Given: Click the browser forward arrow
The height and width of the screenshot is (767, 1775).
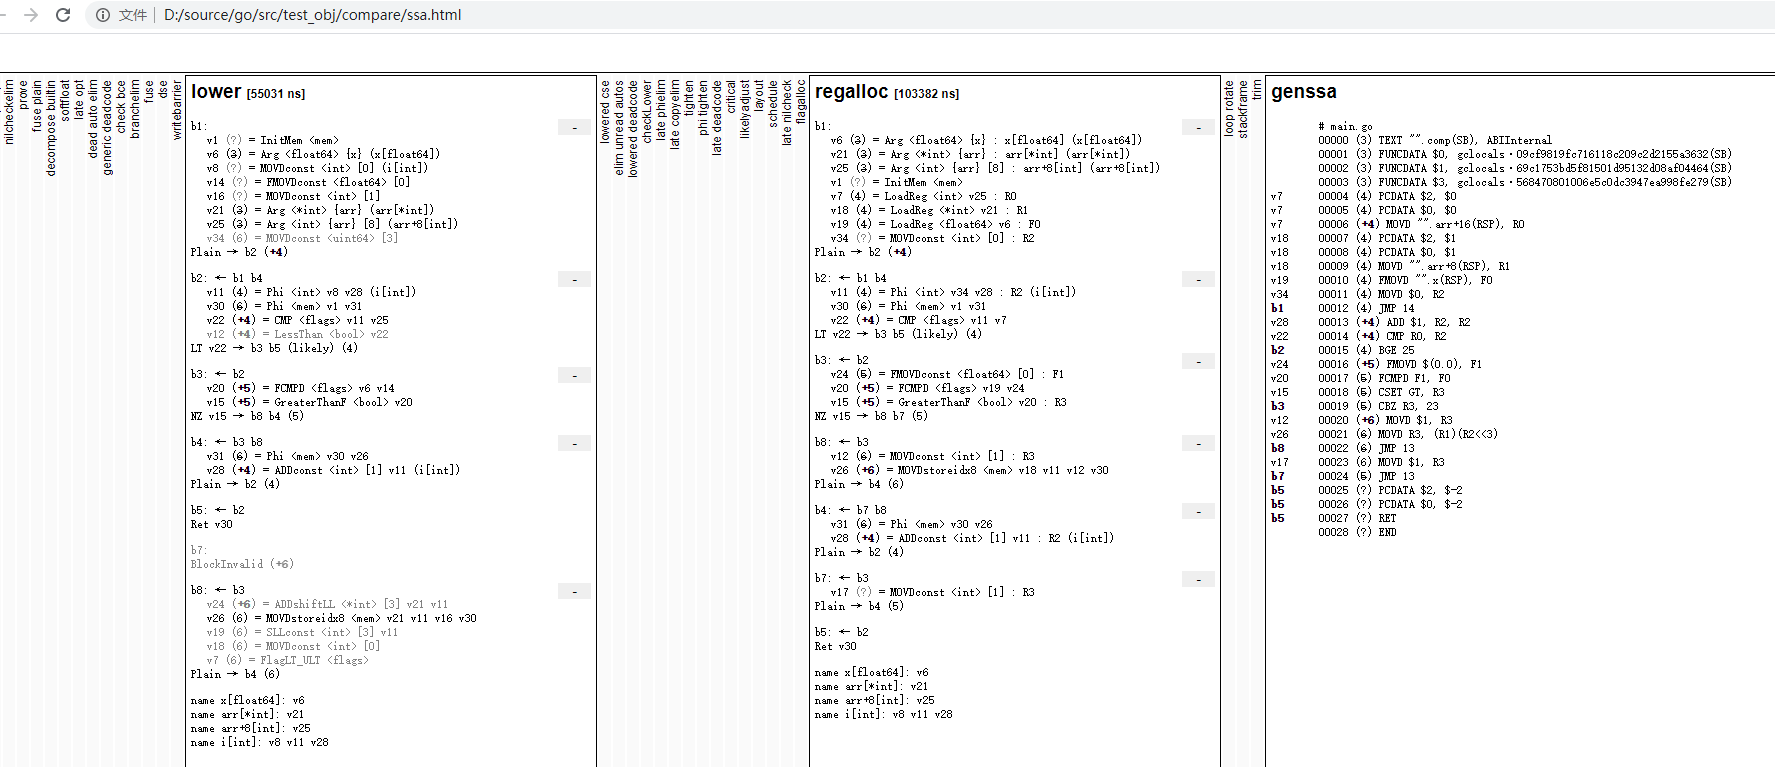Looking at the screenshot, I should pyautogui.click(x=31, y=15).
